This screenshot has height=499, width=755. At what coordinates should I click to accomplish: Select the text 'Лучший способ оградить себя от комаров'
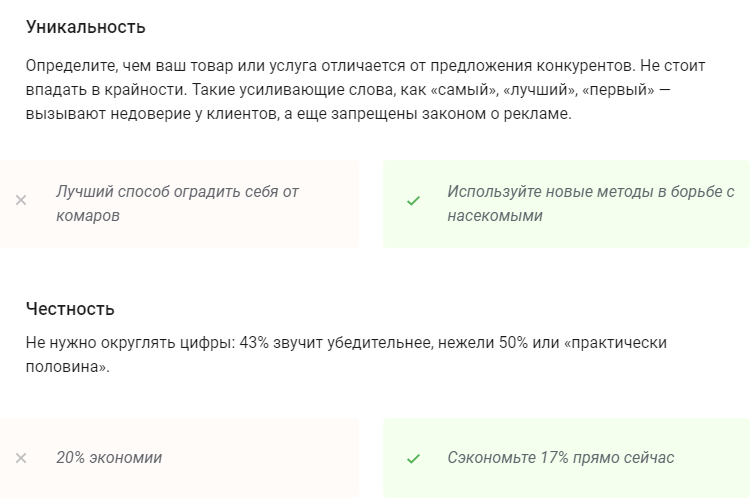click(177, 204)
